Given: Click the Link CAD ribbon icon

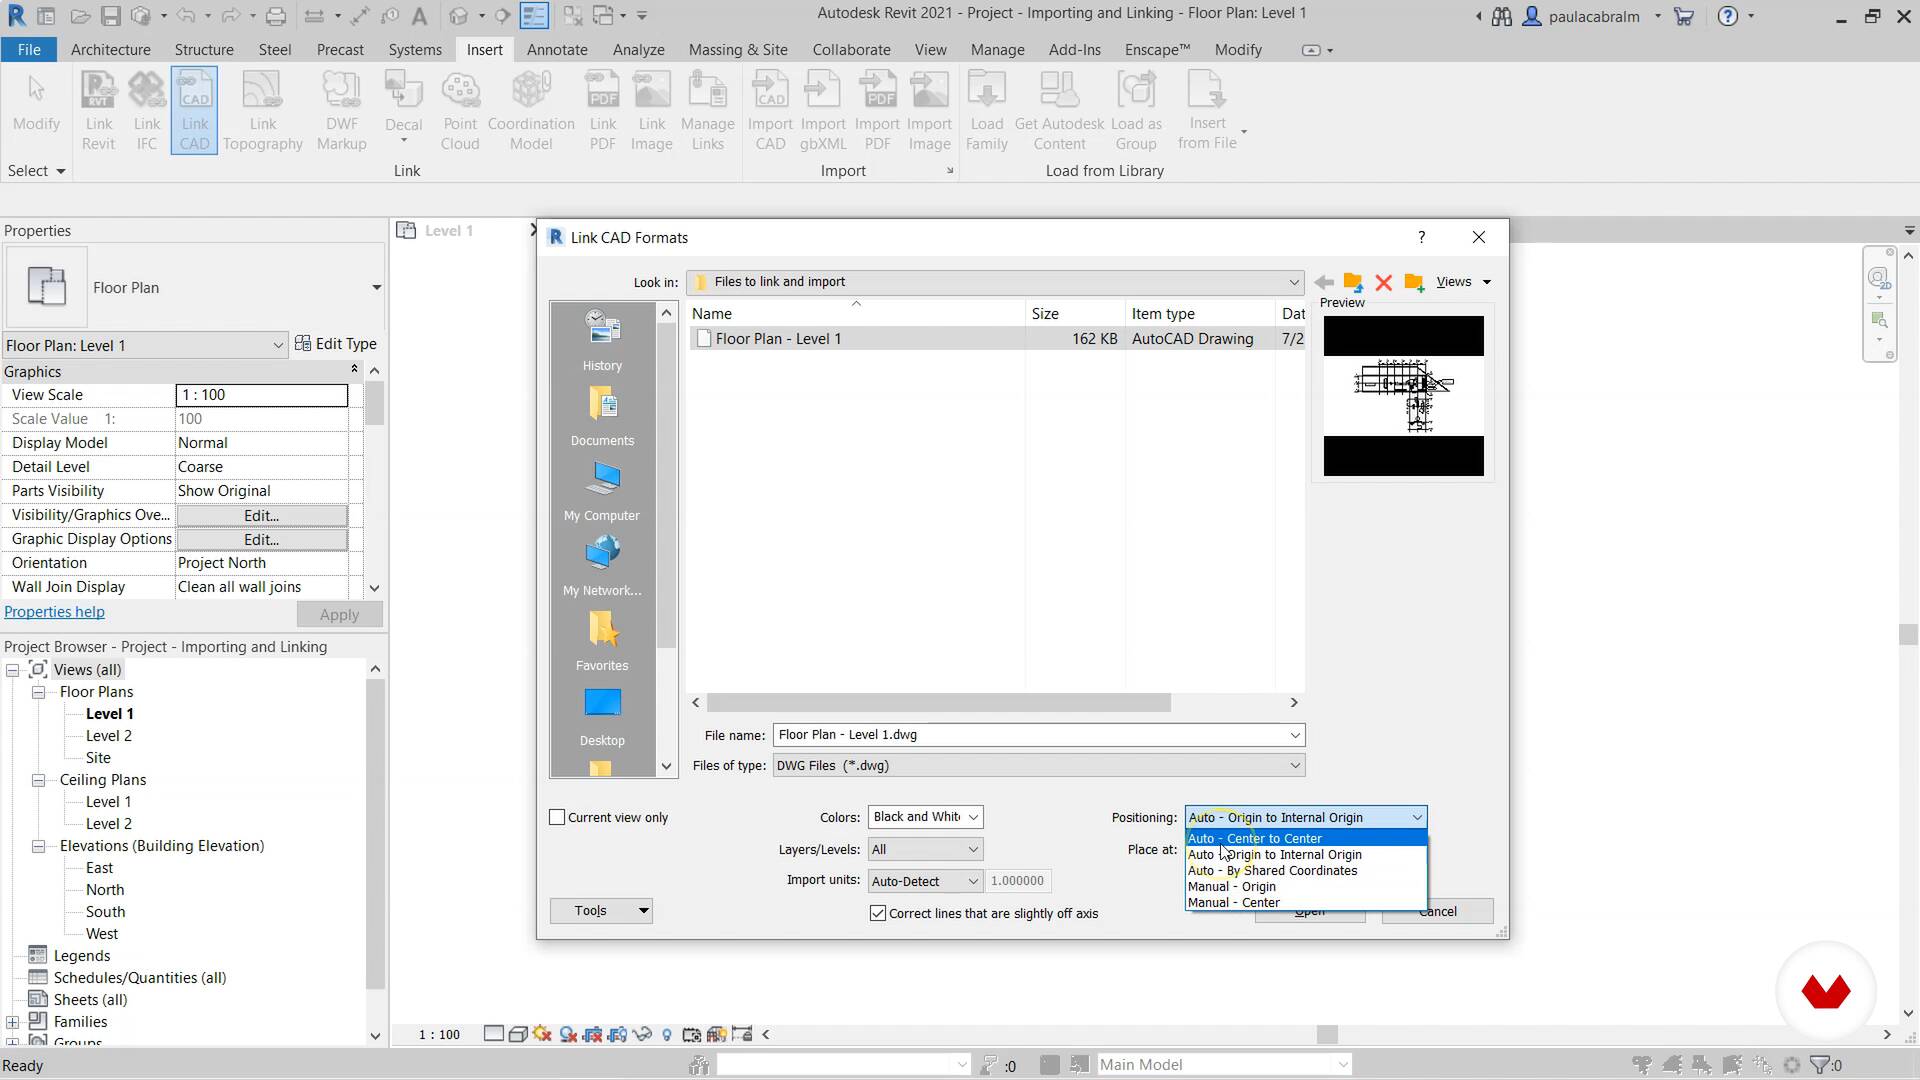Looking at the screenshot, I should point(194,111).
